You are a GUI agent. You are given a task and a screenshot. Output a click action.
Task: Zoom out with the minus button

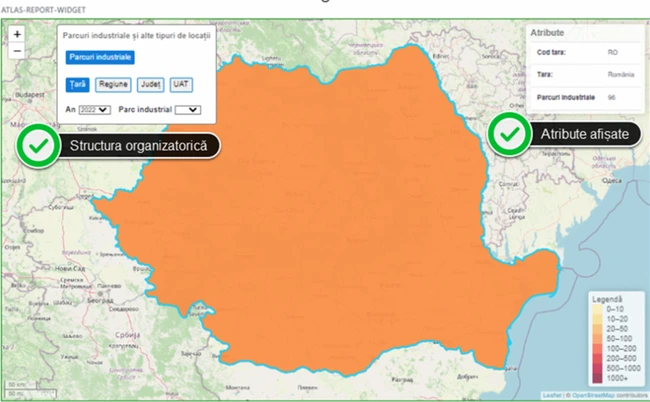coord(17,49)
